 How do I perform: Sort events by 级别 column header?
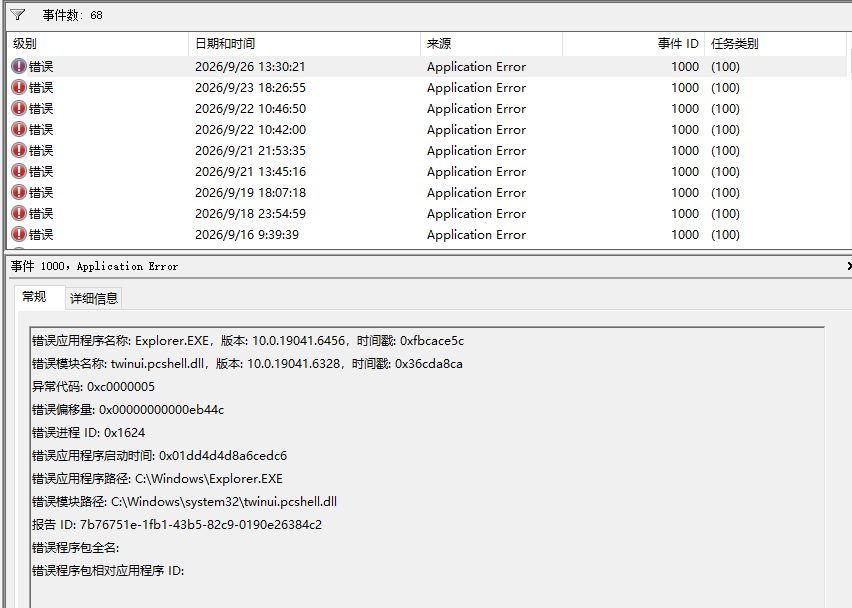pos(98,43)
